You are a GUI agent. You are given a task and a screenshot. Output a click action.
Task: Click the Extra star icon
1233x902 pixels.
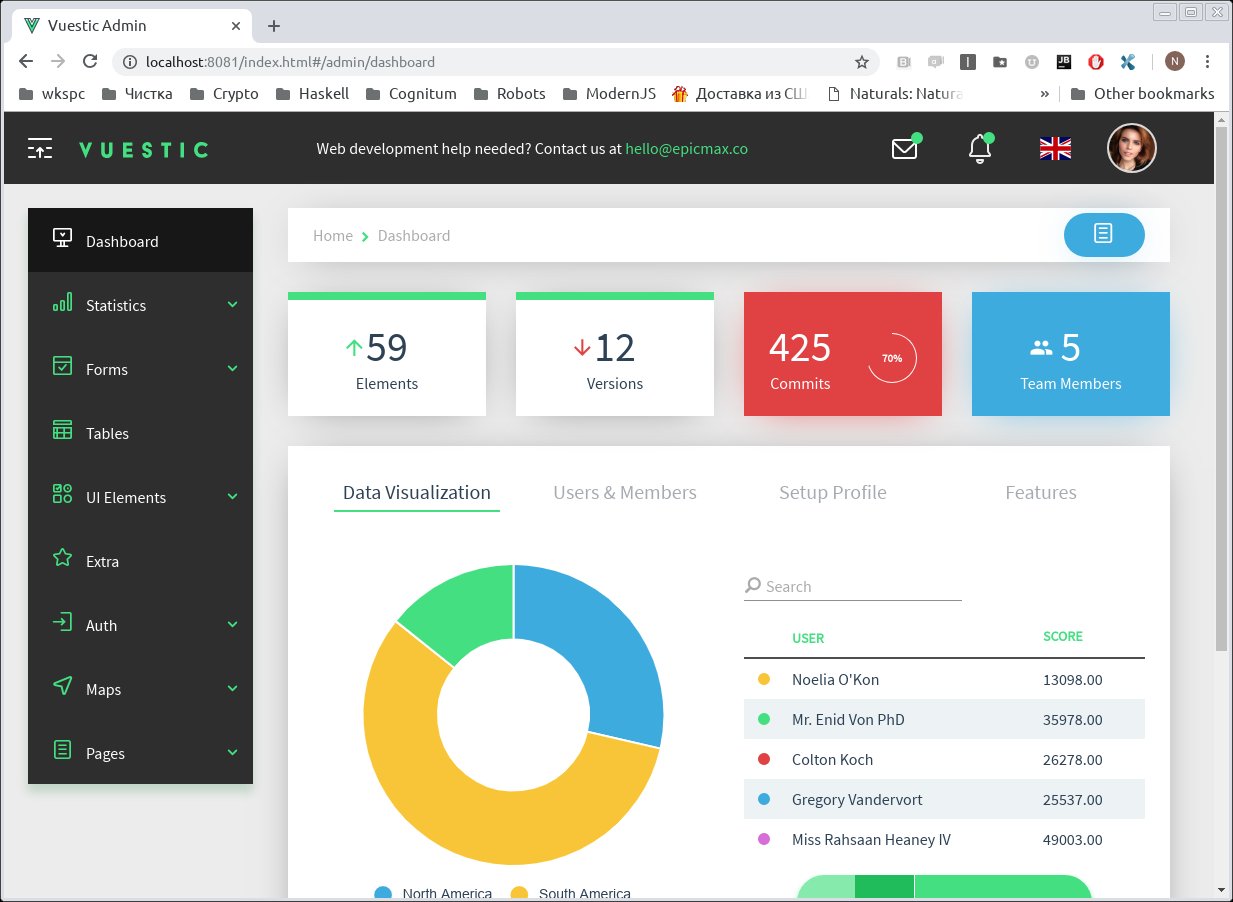[62, 559]
